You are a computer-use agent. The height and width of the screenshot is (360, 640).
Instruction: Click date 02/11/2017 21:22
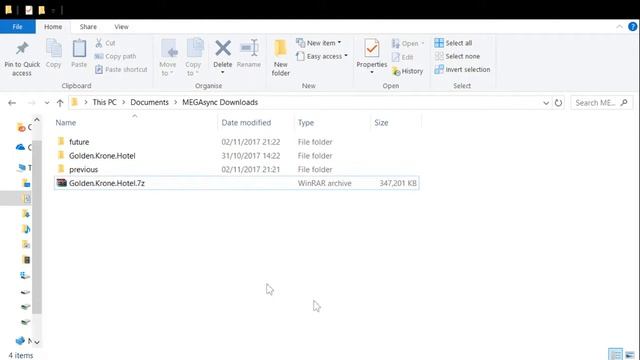pyautogui.click(x=251, y=142)
